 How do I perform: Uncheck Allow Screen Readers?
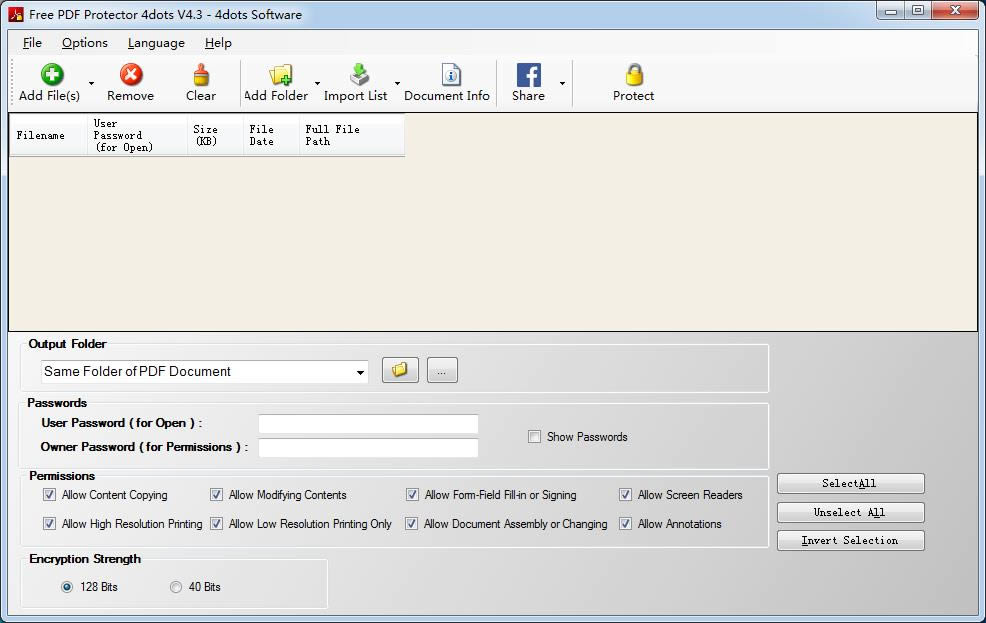[x=626, y=495]
